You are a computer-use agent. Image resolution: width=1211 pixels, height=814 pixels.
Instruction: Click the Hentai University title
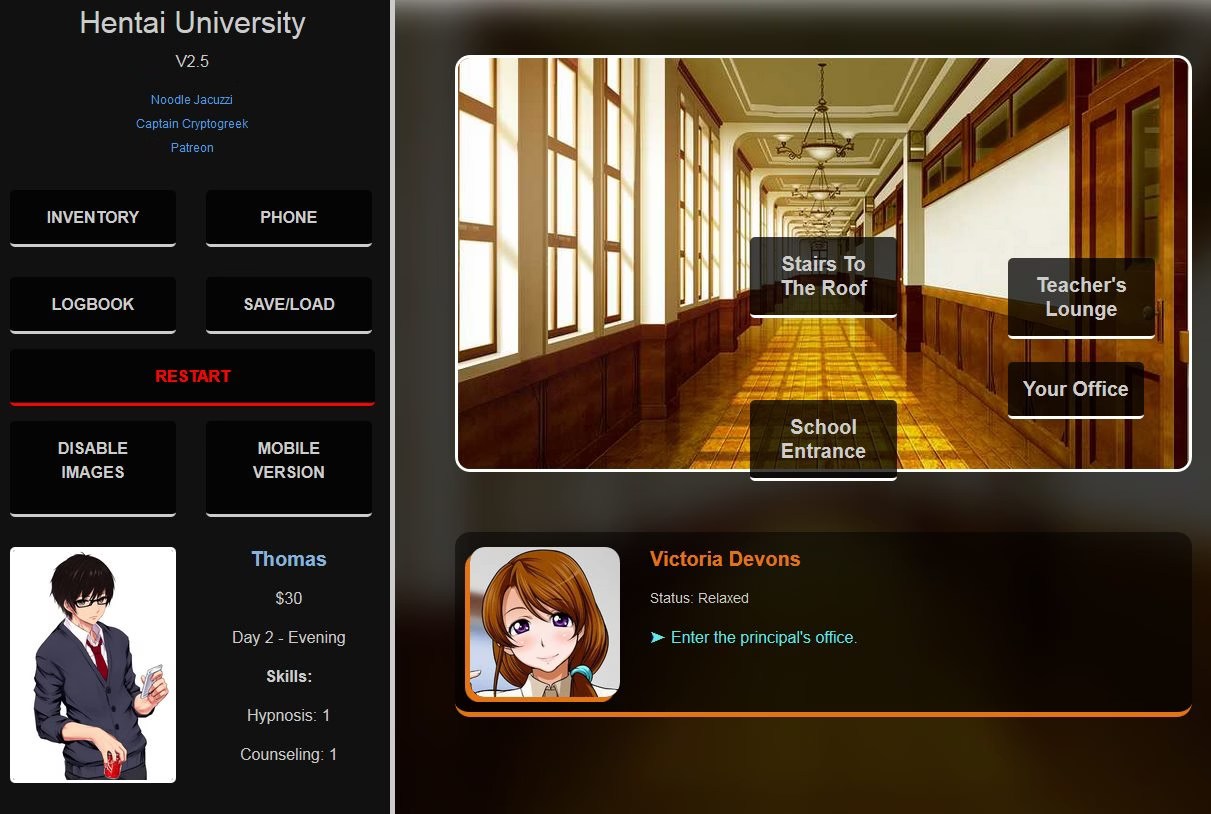coord(192,23)
